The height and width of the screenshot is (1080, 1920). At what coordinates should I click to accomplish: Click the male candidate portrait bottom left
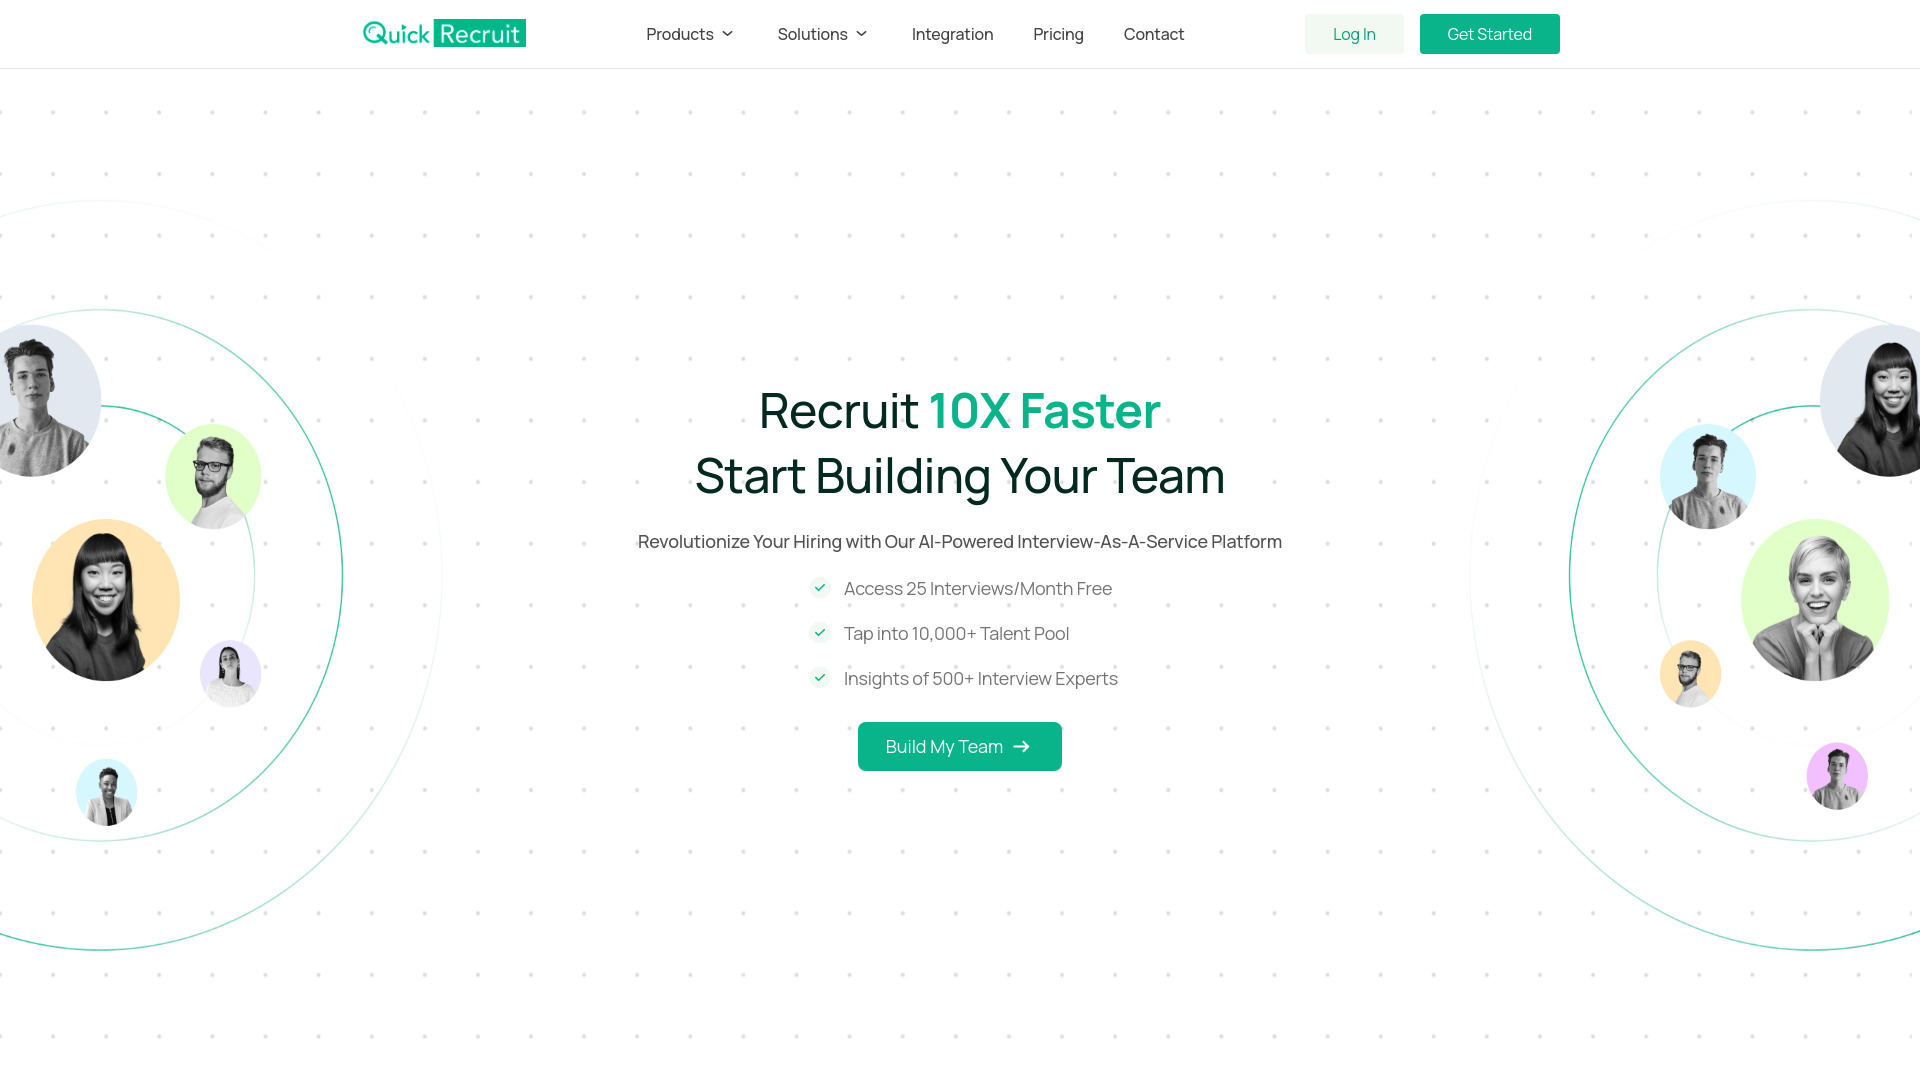click(107, 791)
